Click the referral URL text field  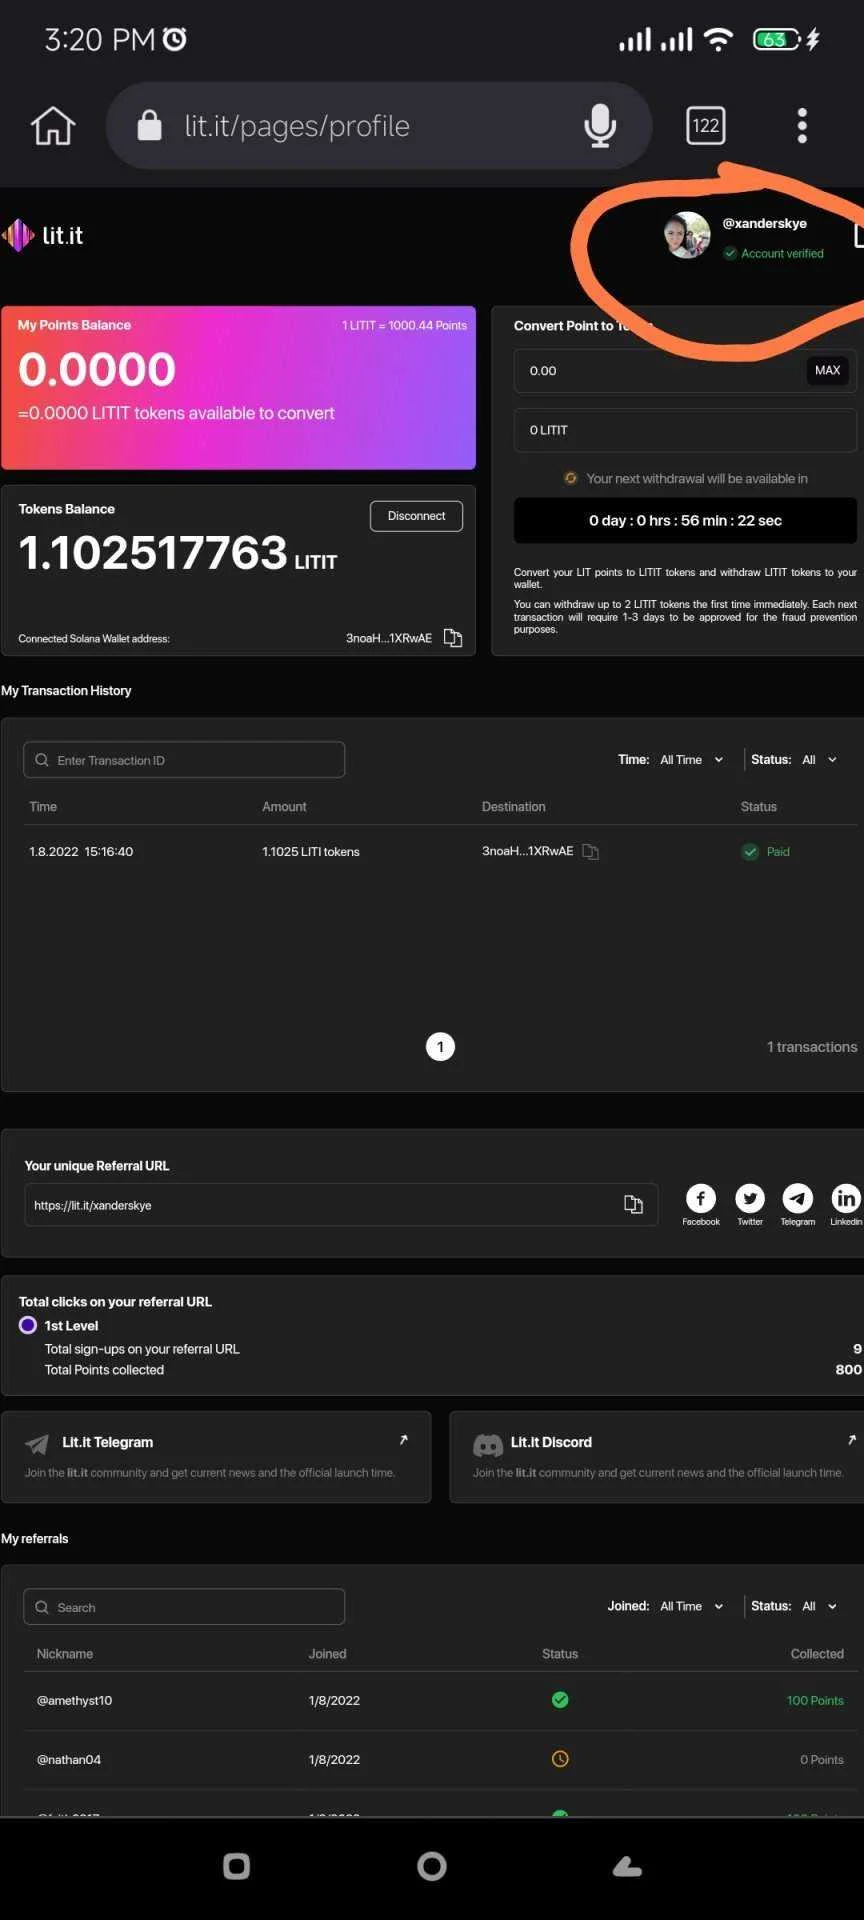tap(341, 1205)
